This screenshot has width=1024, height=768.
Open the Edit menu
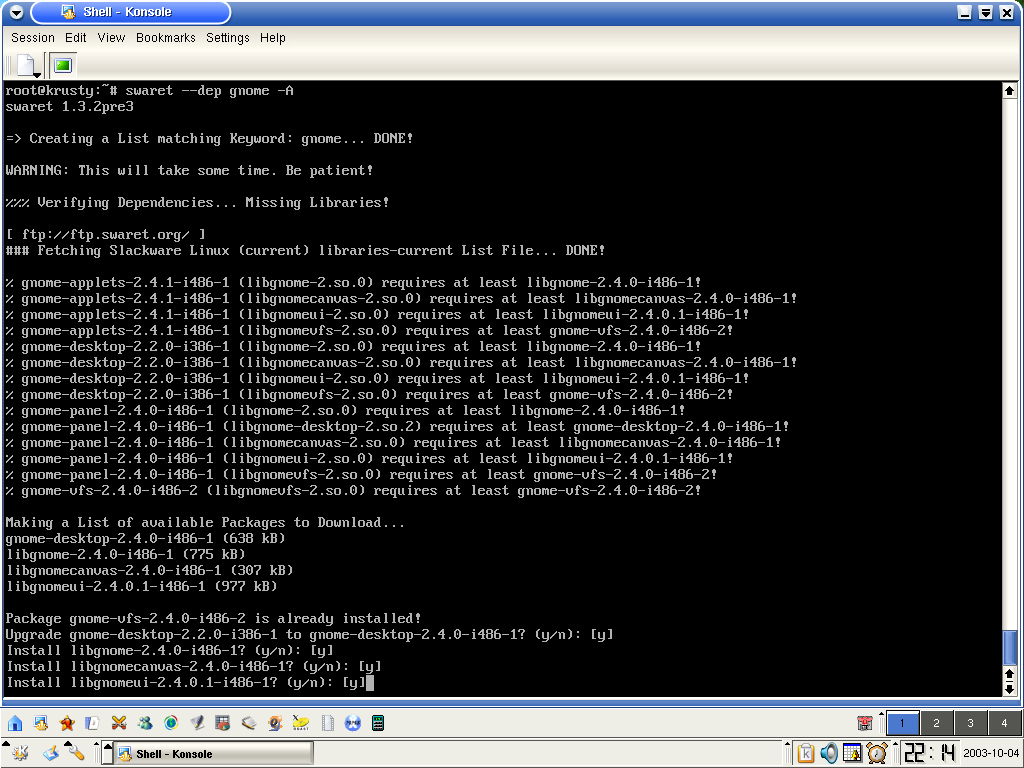coord(75,38)
